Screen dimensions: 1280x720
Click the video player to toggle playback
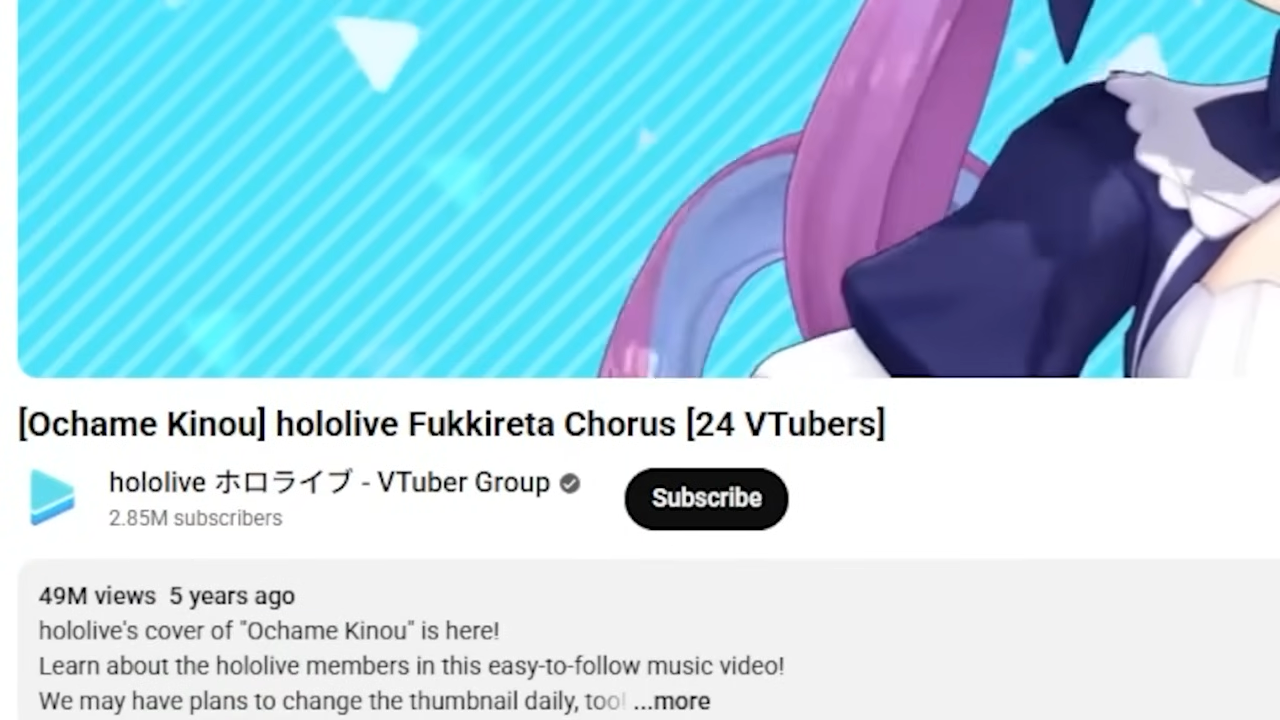coord(649,188)
